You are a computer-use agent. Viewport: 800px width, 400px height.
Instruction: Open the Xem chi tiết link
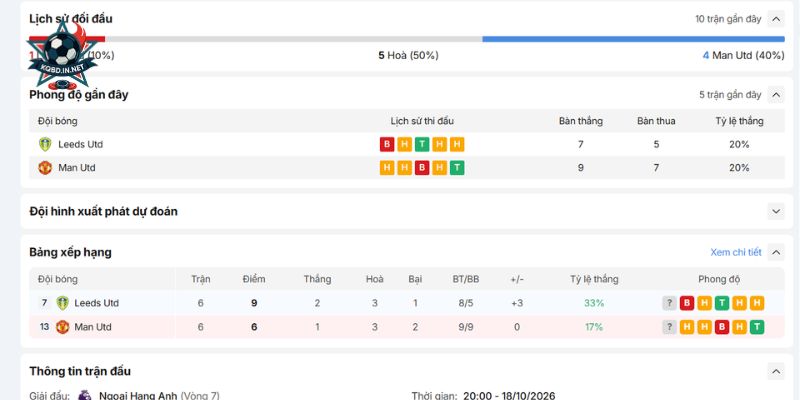pos(736,252)
